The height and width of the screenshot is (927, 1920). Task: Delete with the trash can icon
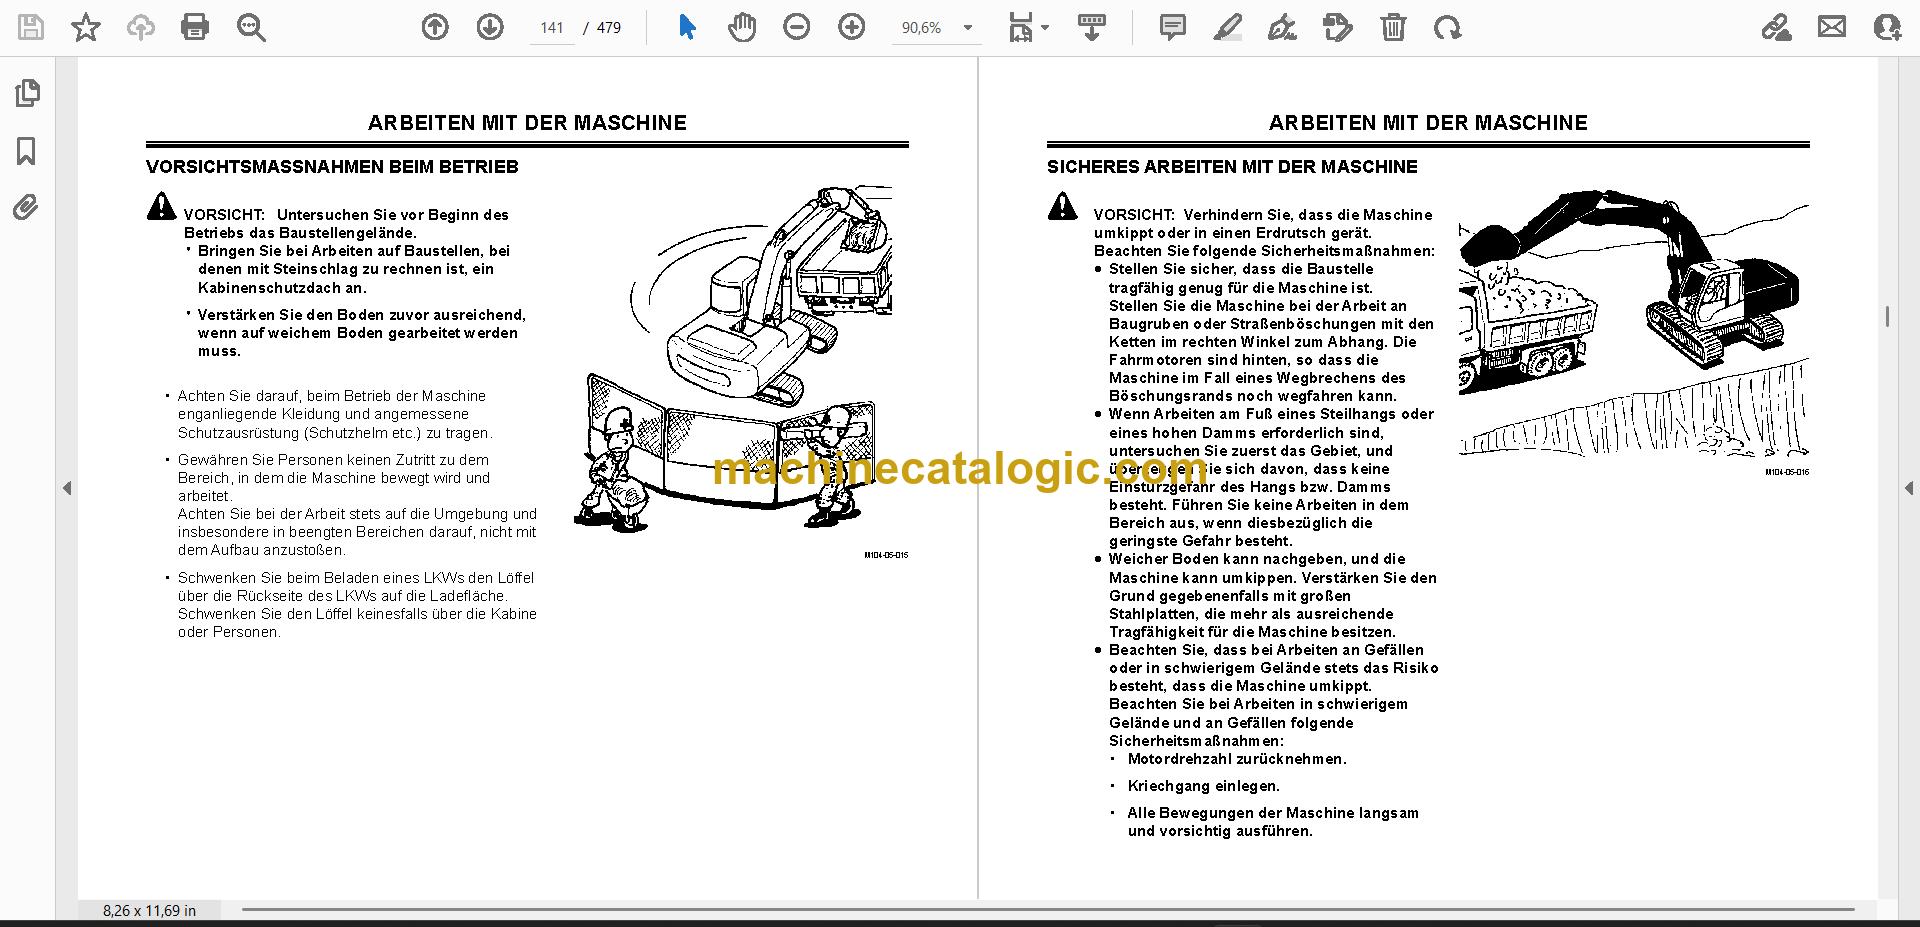tap(1393, 27)
